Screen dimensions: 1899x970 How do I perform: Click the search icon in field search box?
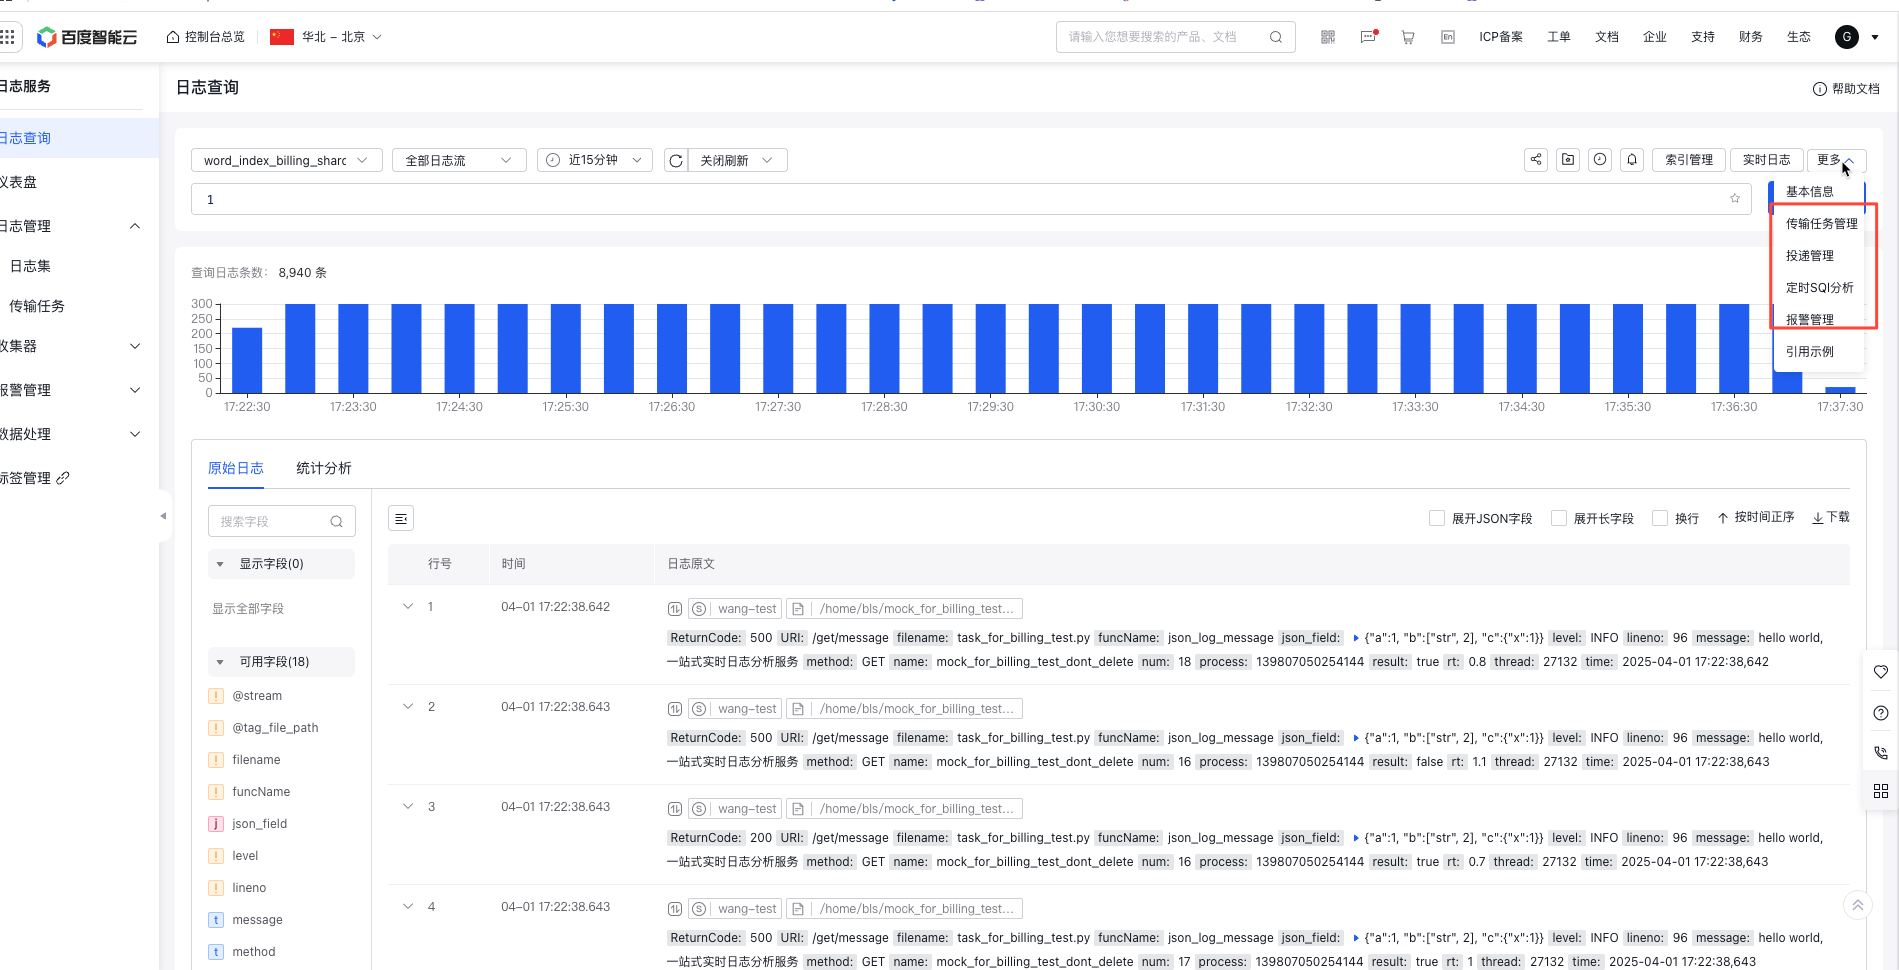pyautogui.click(x=336, y=521)
